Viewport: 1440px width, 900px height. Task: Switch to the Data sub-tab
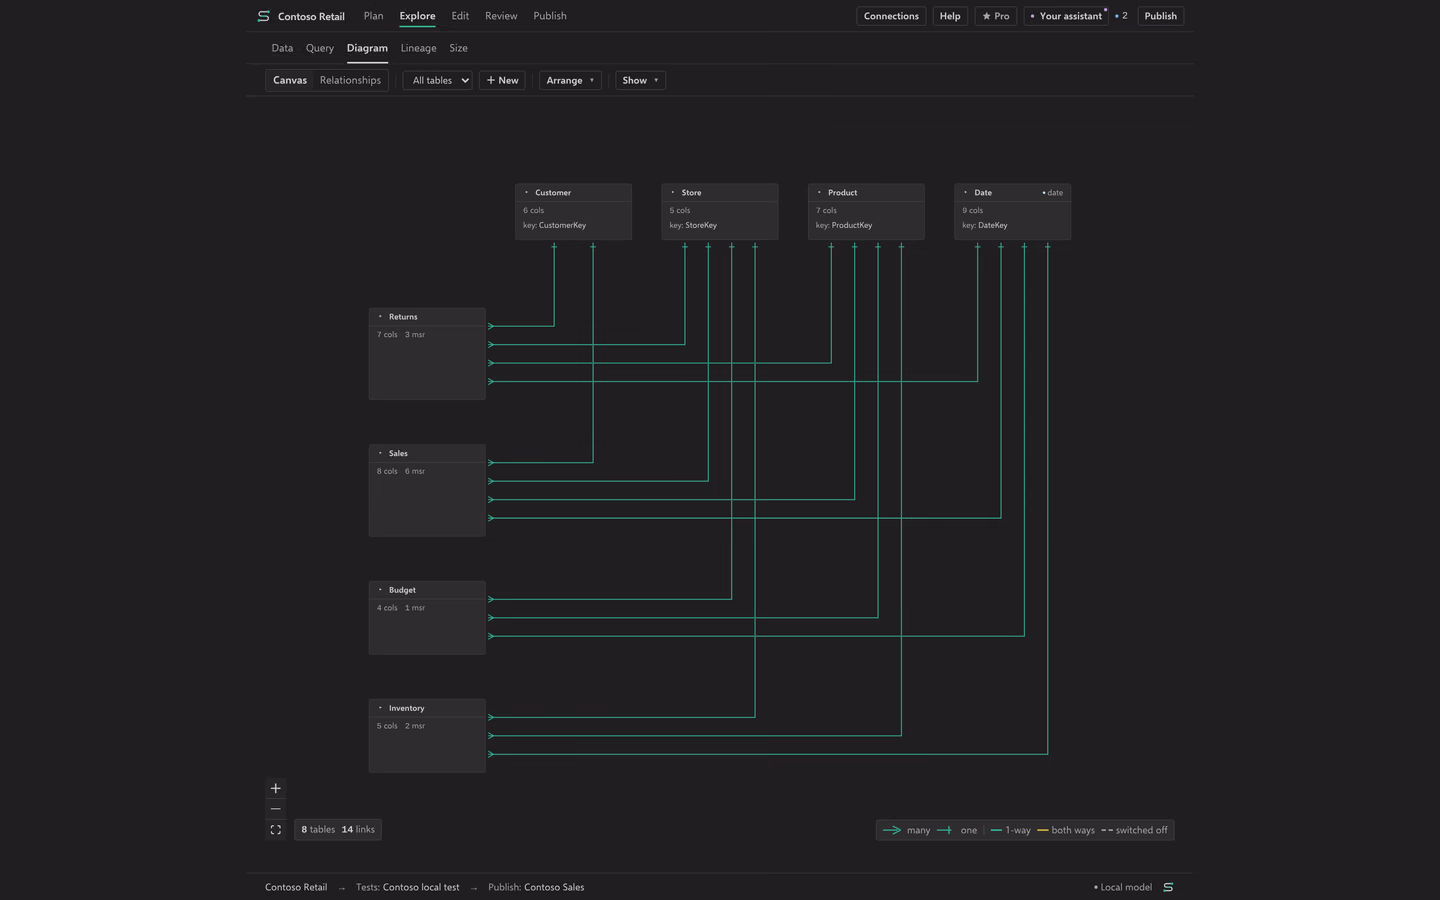pos(282,48)
